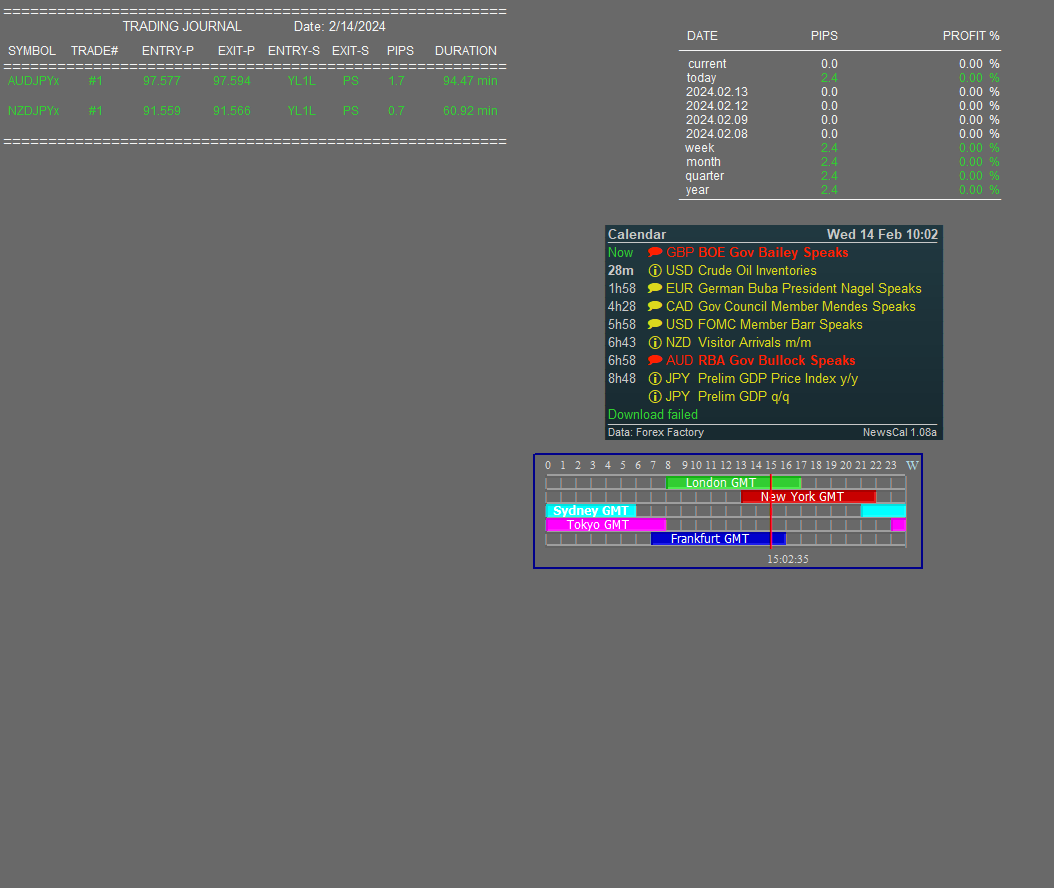Click the ENTRY-S column header
This screenshot has height=888, width=1054.
tap(294, 51)
